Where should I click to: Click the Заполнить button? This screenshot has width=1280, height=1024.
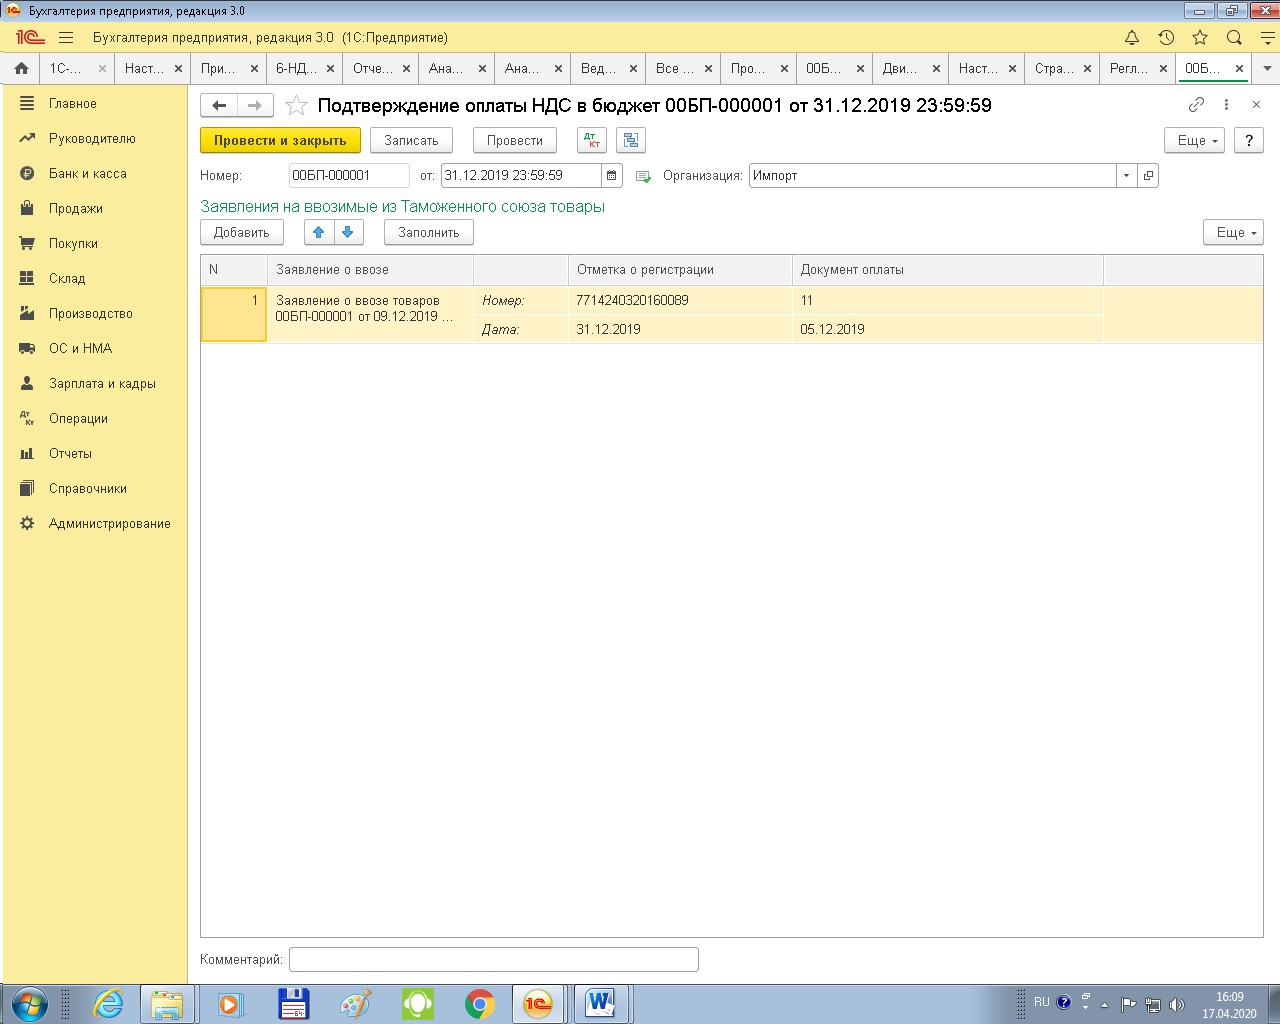click(428, 232)
